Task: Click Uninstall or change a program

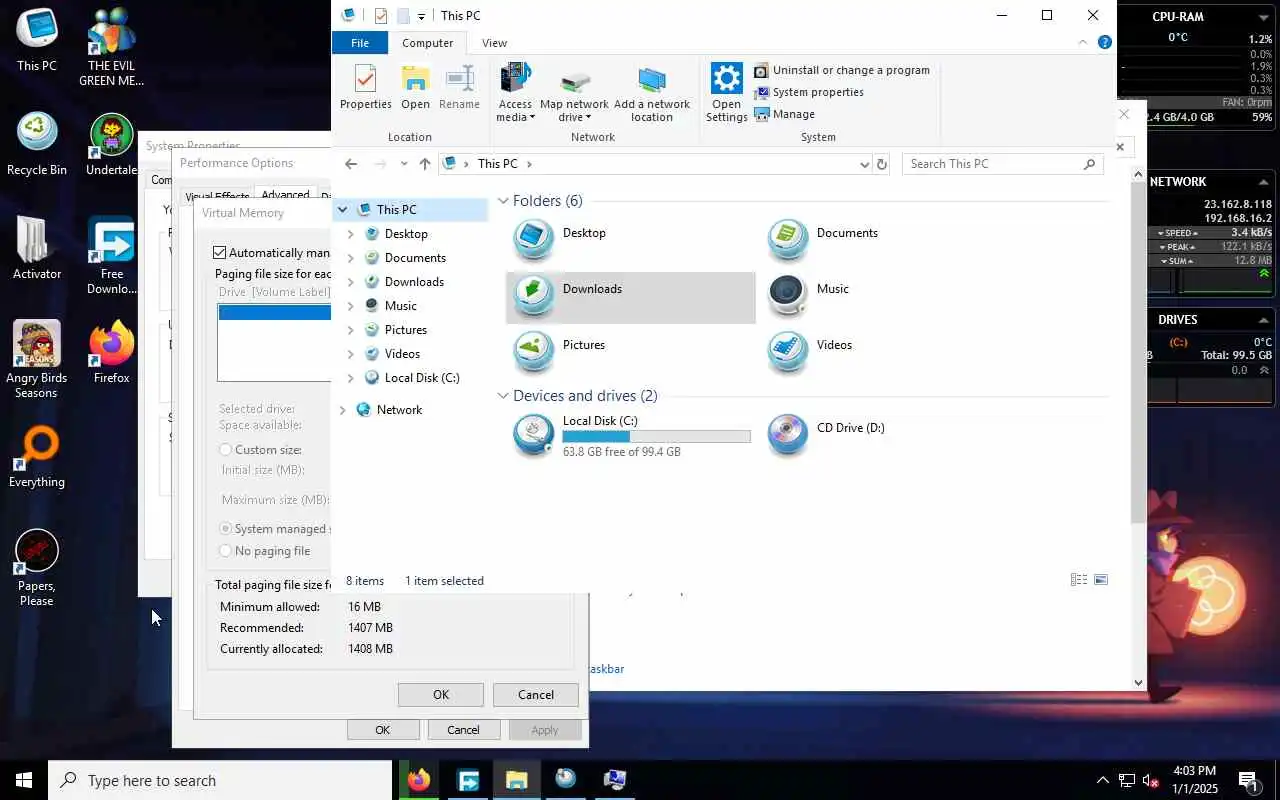Action: [x=842, y=70]
